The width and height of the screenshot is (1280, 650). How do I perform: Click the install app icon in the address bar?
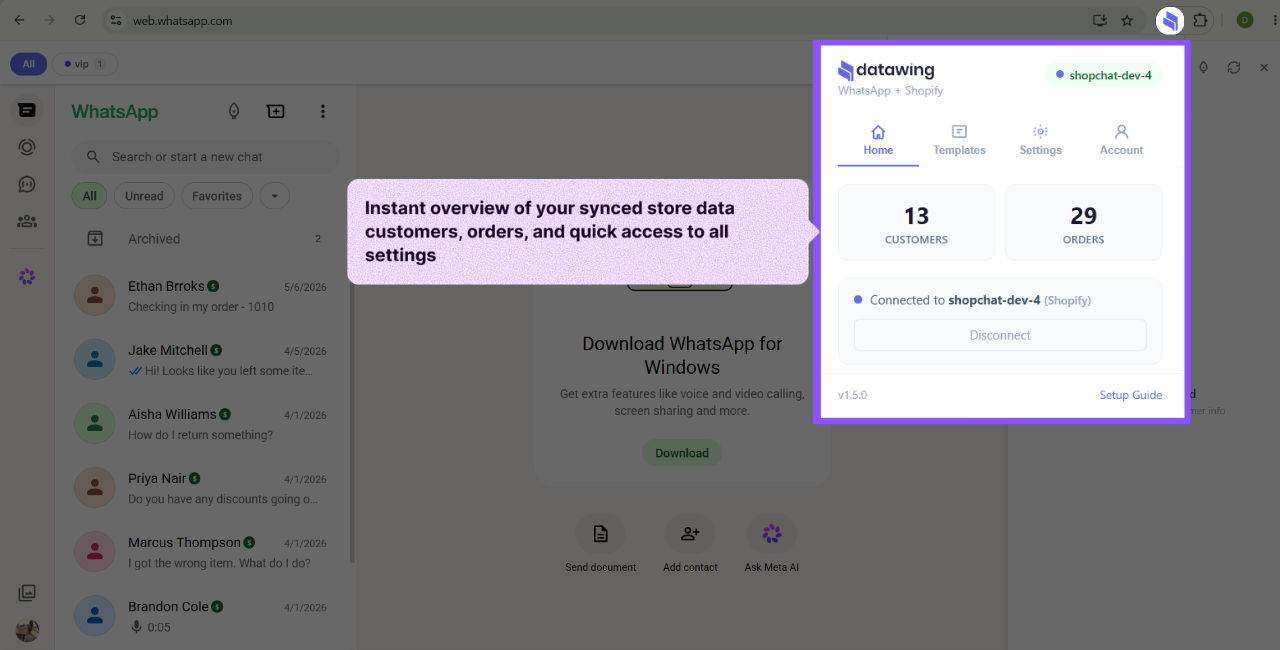click(1100, 20)
